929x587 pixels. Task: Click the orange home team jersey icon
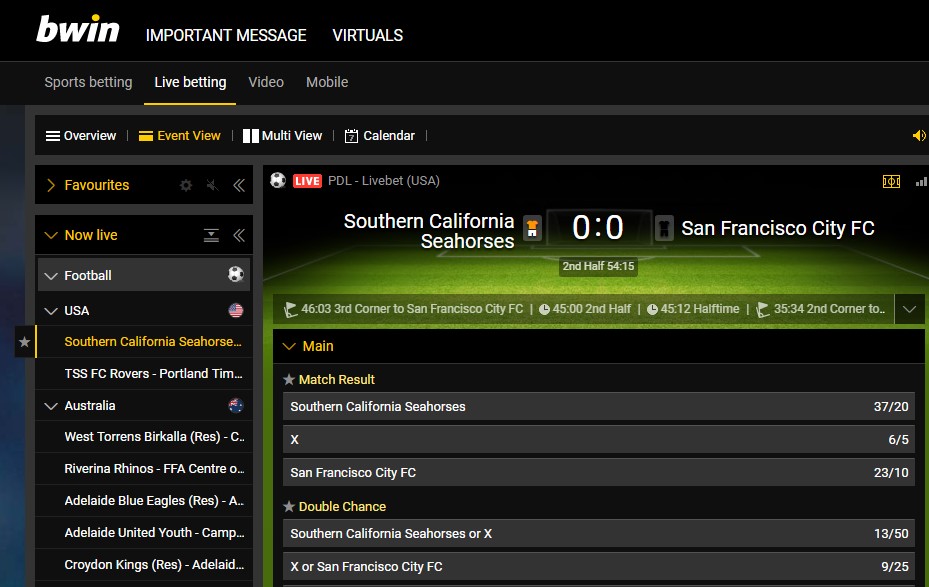(x=532, y=228)
